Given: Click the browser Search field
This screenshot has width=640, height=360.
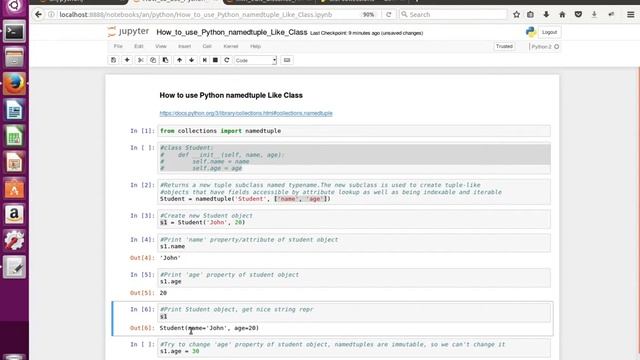Looking at the screenshot, I should (x=453, y=14).
